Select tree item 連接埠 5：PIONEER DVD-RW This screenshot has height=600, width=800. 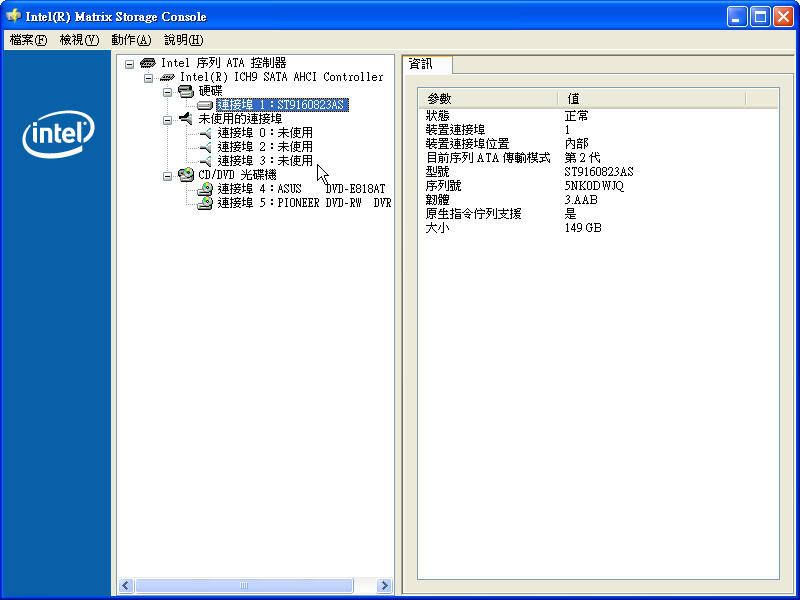point(304,203)
